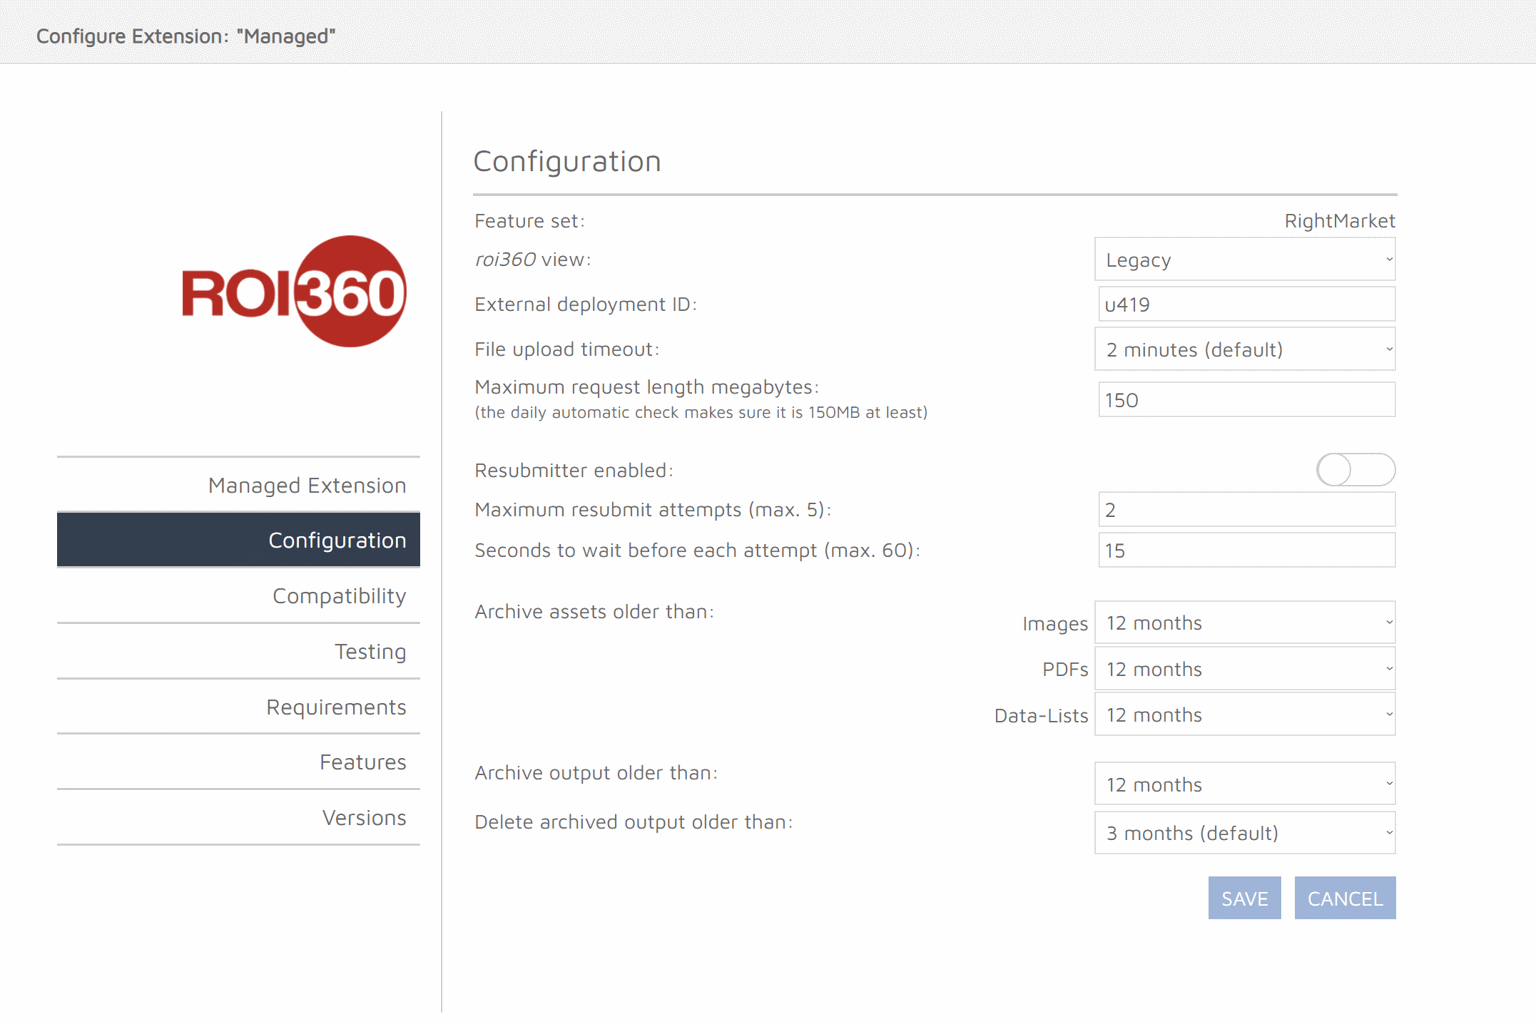Open the Requirements section

tap(335, 707)
